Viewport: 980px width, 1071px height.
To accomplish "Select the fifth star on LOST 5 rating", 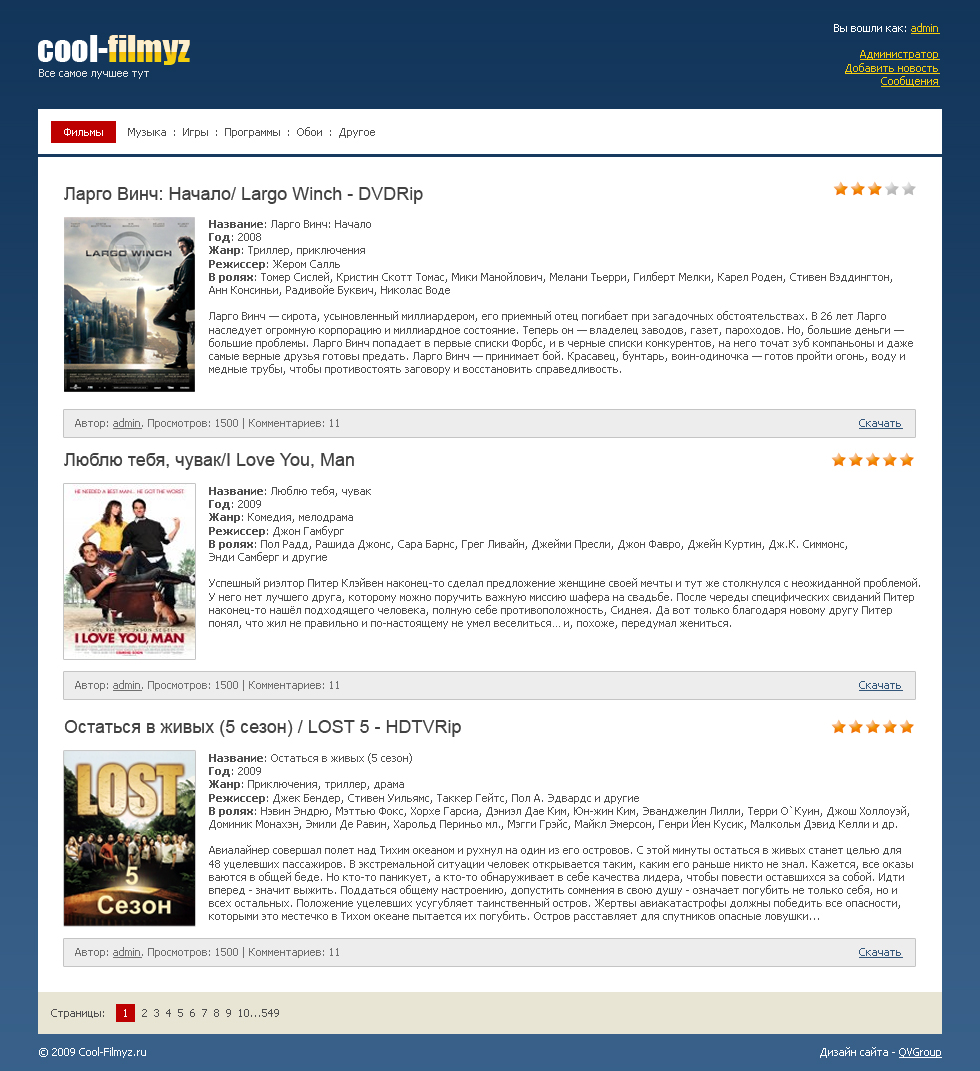I will 907,727.
